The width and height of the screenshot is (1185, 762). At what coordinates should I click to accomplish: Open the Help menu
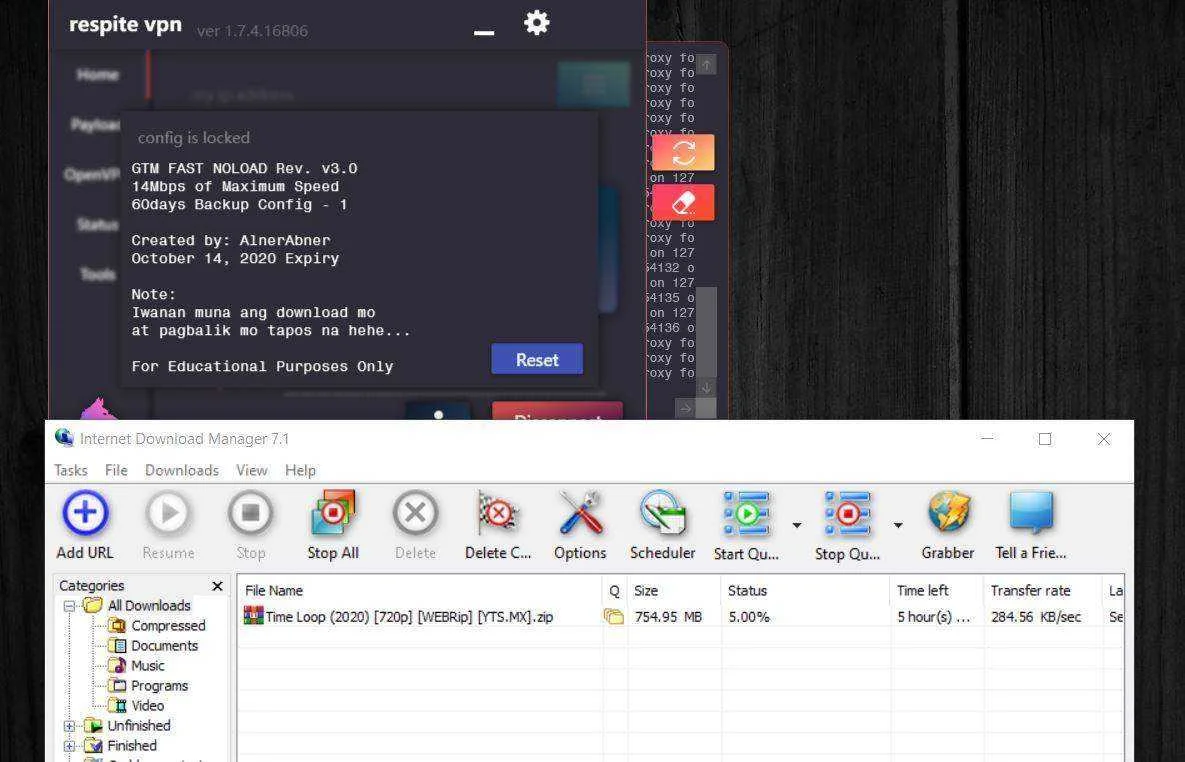(x=300, y=470)
